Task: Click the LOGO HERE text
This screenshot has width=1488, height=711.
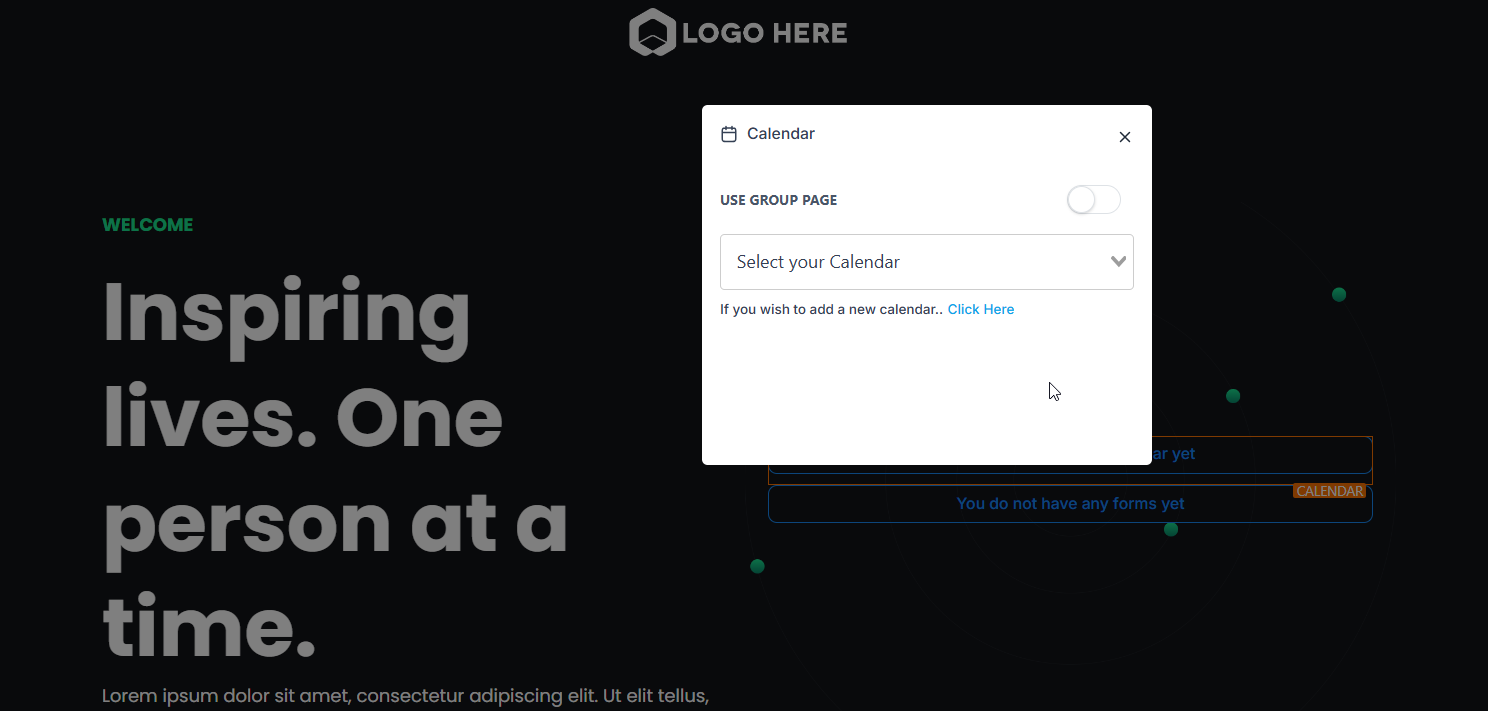Action: tap(765, 33)
